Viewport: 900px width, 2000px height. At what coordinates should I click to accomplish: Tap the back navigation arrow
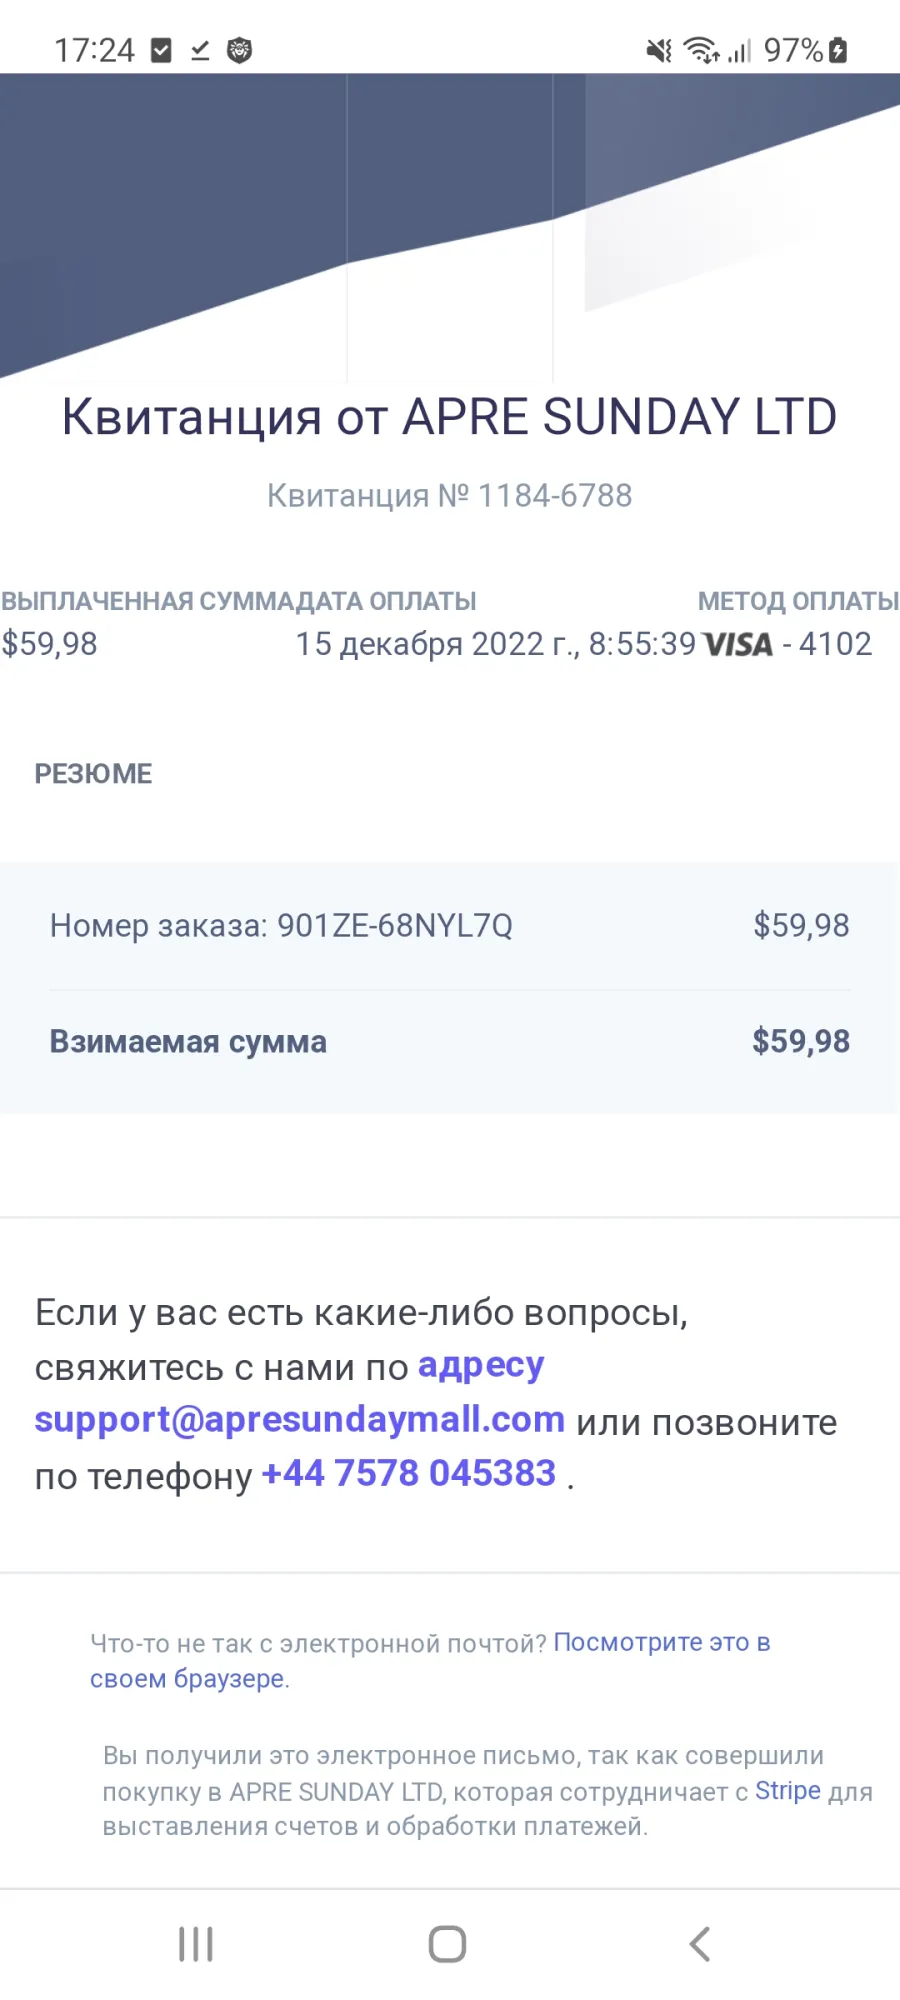coord(700,1944)
